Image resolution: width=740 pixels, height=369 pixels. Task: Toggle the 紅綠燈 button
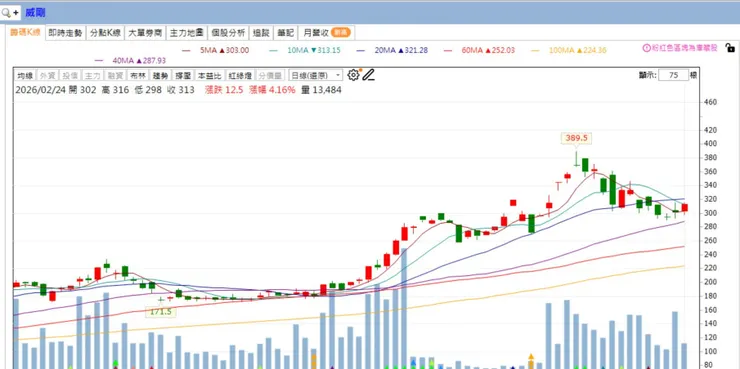tap(240, 75)
